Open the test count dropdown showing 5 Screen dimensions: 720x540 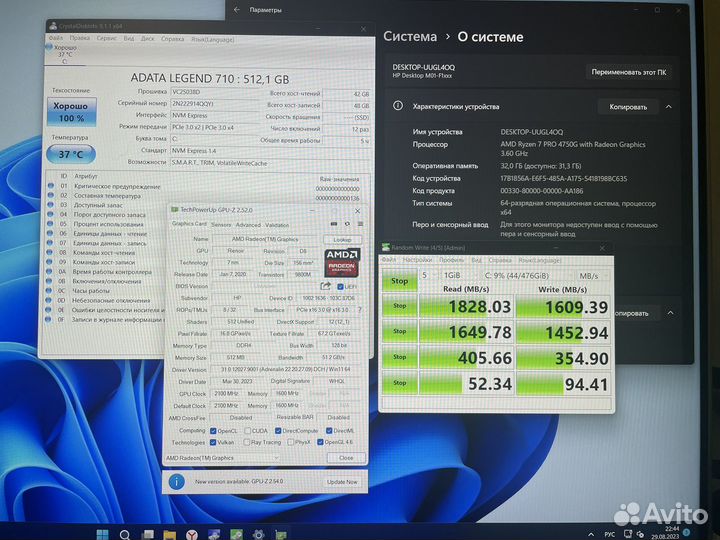pyautogui.click(x=429, y=275)
